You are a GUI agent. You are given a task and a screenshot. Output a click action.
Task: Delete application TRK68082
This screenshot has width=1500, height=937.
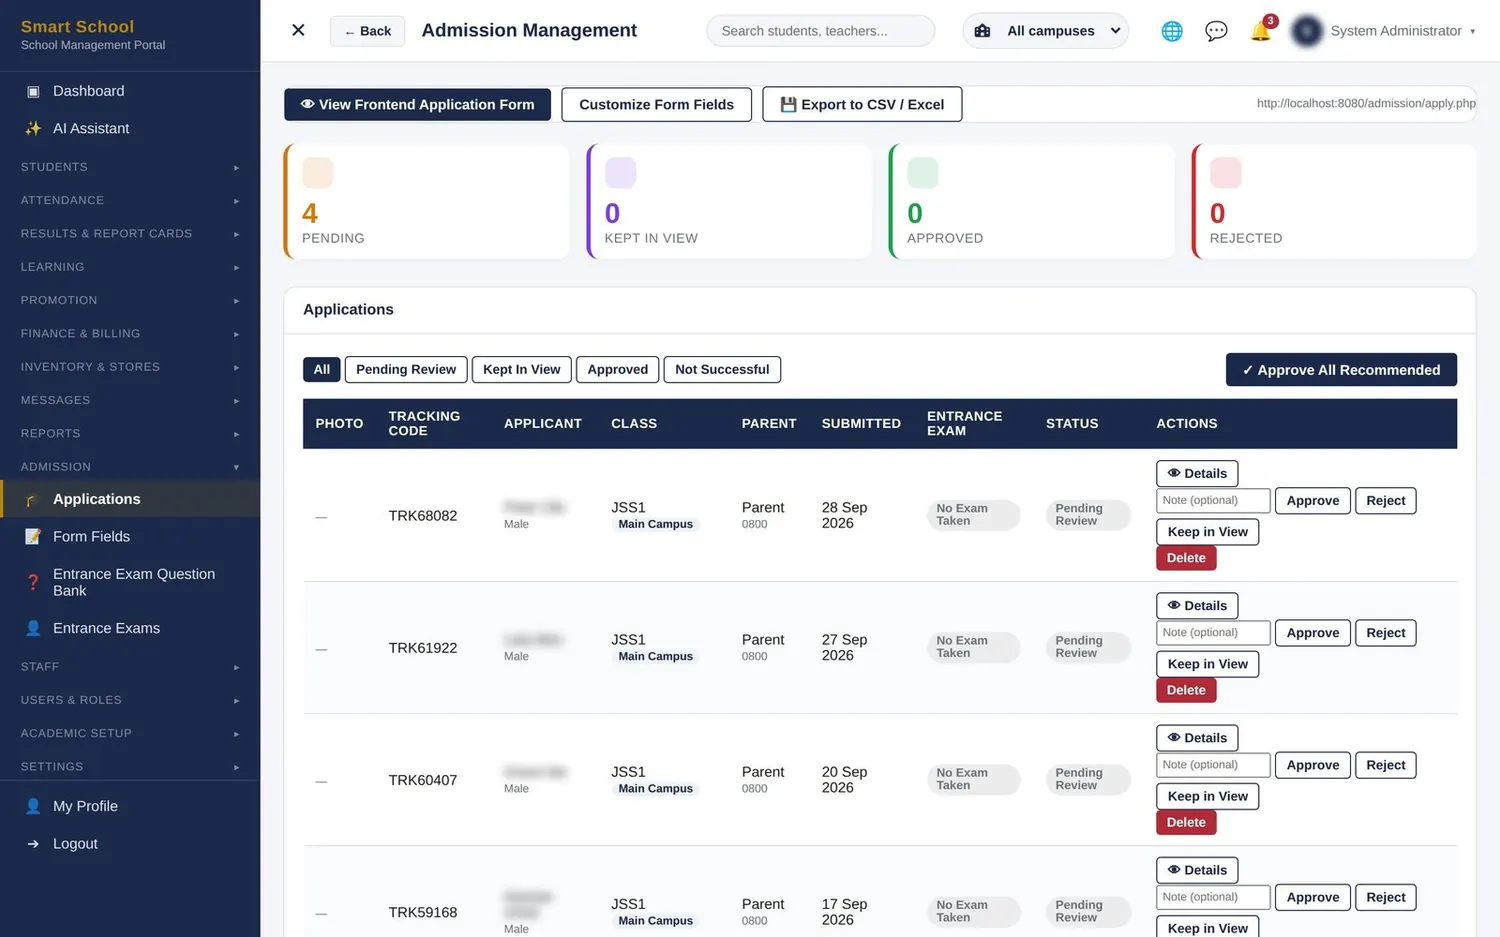tap(1186, 558)
